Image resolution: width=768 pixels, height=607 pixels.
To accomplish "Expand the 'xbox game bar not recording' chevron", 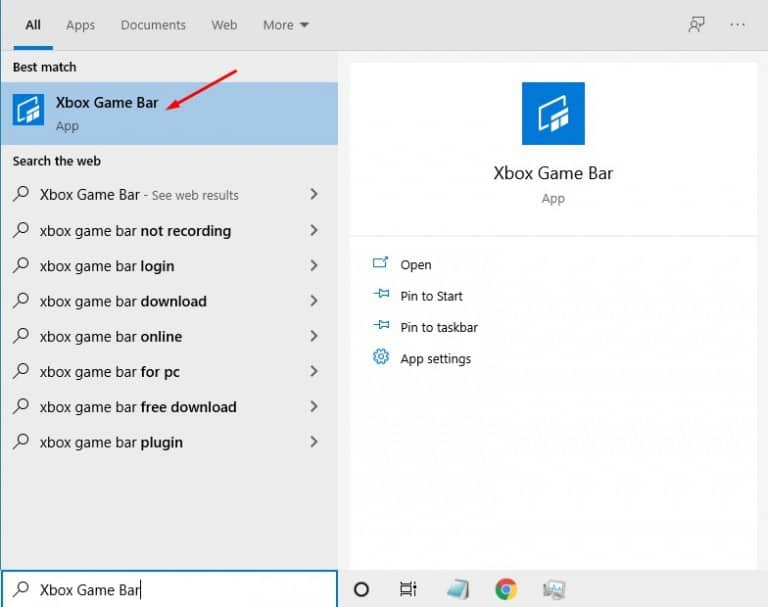I will point(314,230).
